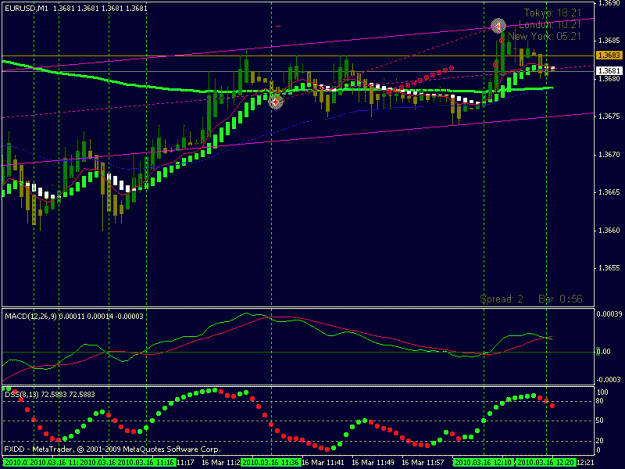Click the 1.3665 price axis label

tap(609, 192)
